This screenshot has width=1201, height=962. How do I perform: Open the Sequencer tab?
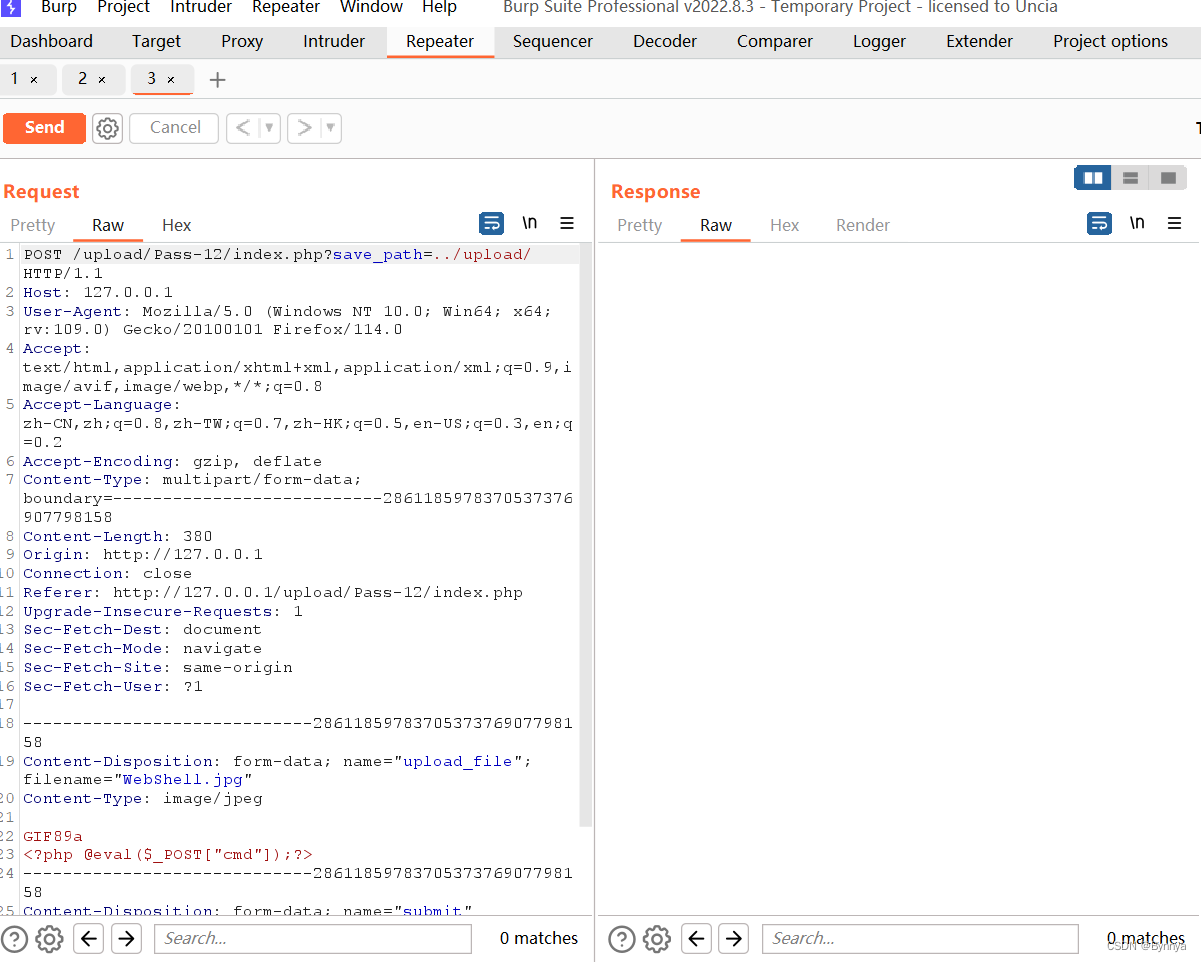553,41
